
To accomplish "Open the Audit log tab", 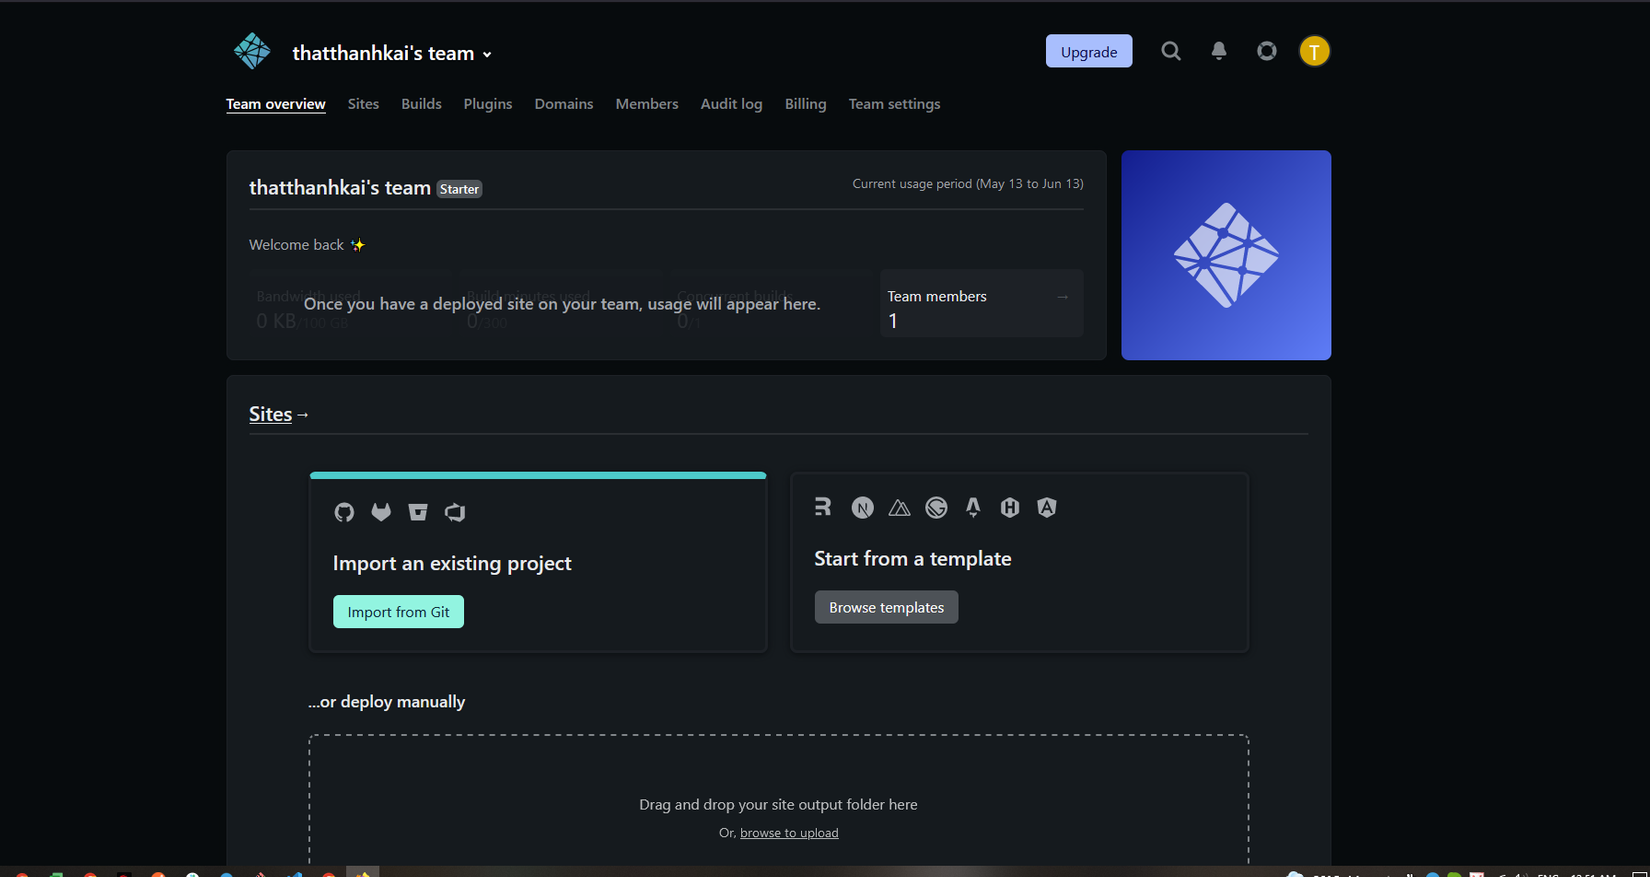I will (x=731, y=104).
